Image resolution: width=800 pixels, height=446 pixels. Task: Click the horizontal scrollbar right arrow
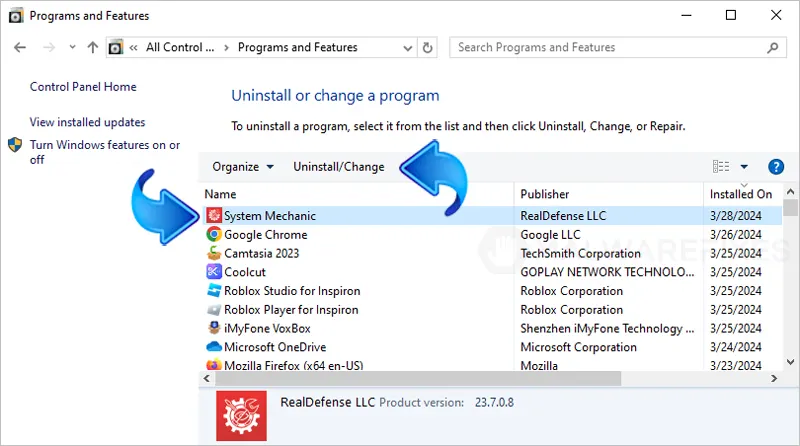tap(774, 379)
